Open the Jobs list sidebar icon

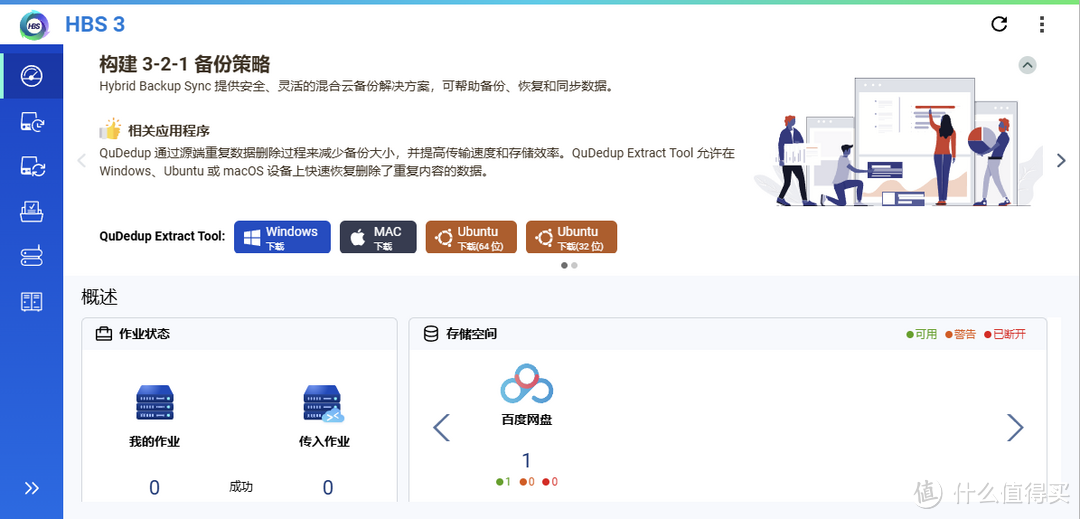tap(31, 212)
